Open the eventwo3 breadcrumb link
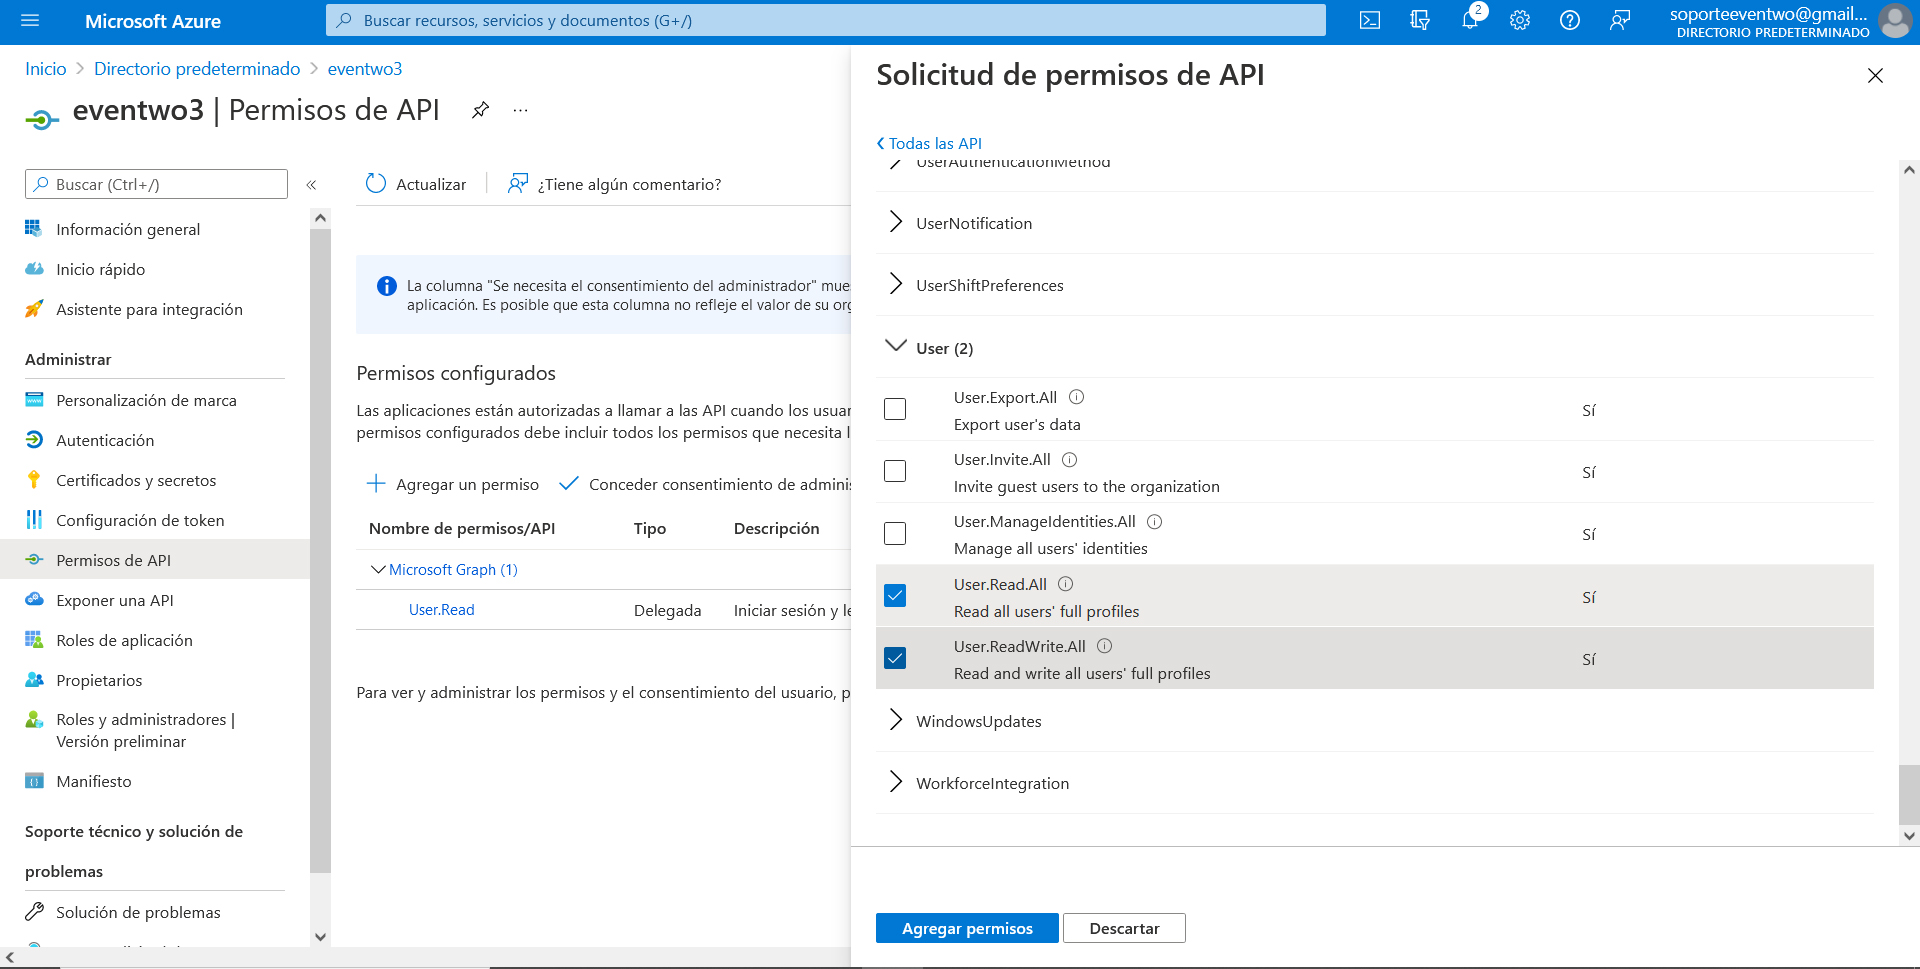The image size is (1920, 969). (x=365, y=69)
